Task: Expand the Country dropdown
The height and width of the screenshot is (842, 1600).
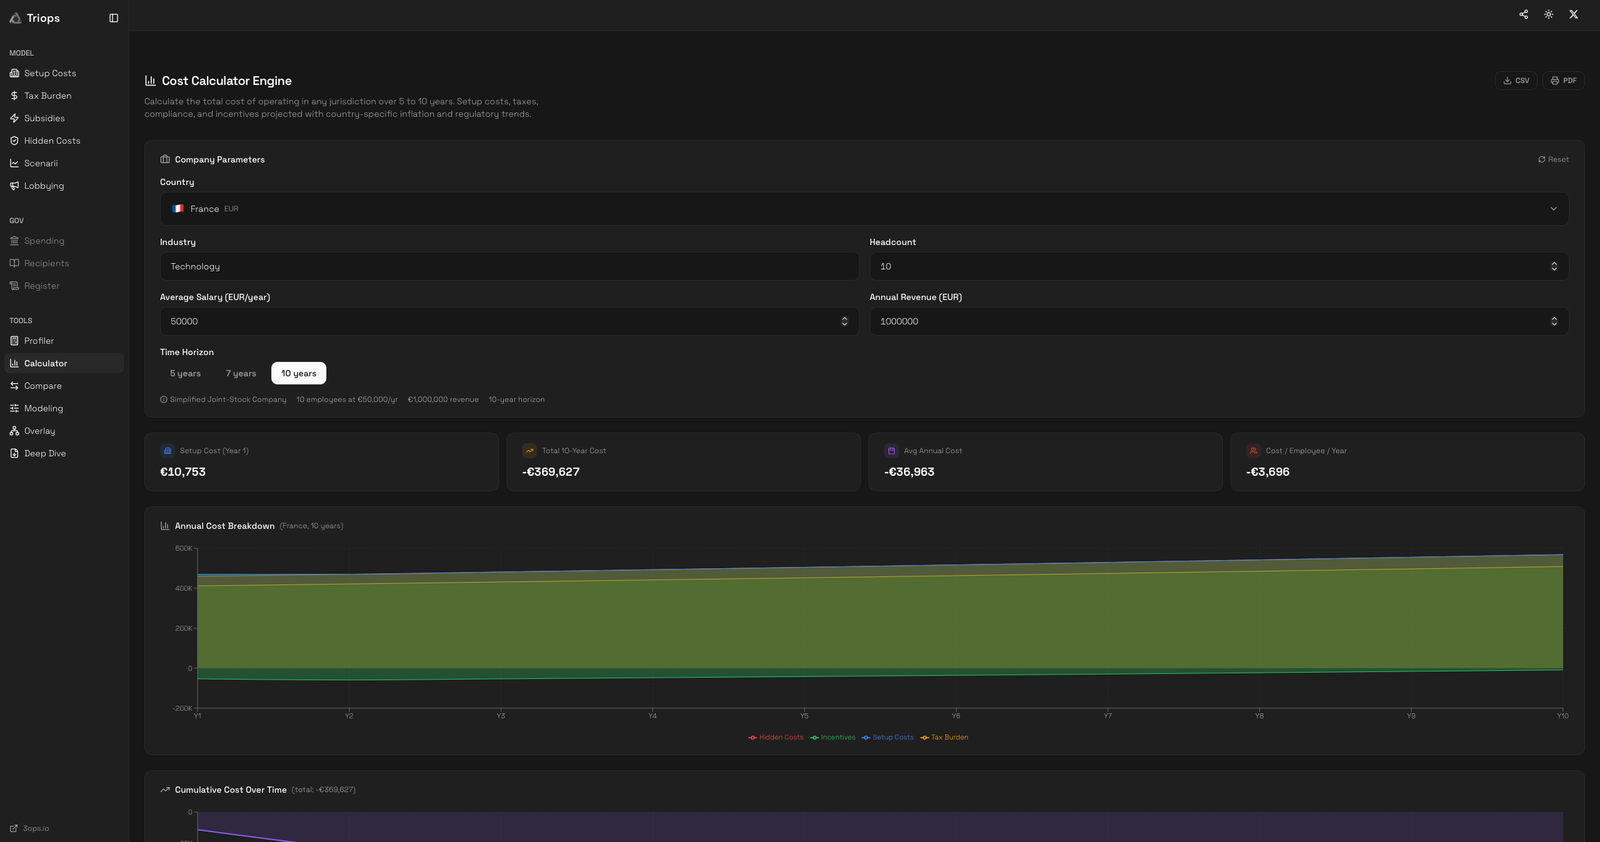Action: (863, 209)
